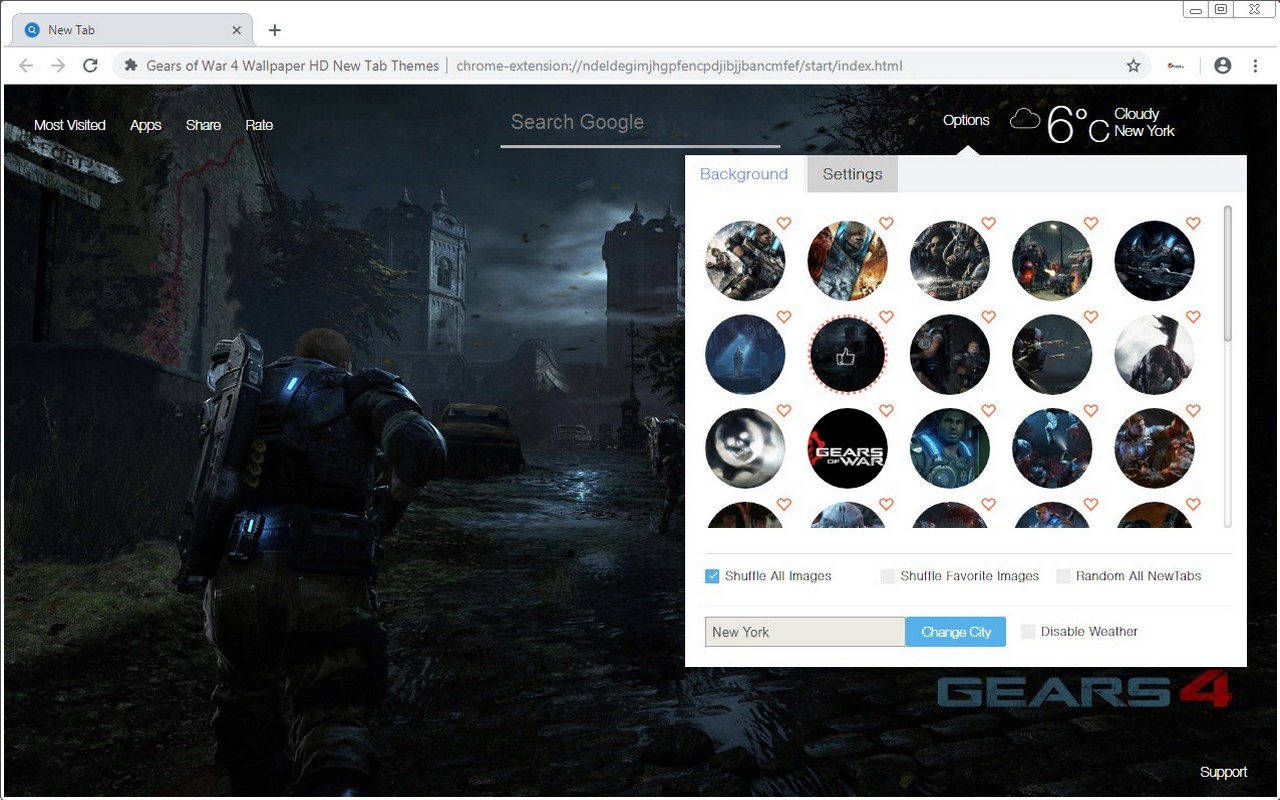Open the Background tab
Image resolution: width=1280 pixels, height=800 pixels.
[x=744, y=174]
